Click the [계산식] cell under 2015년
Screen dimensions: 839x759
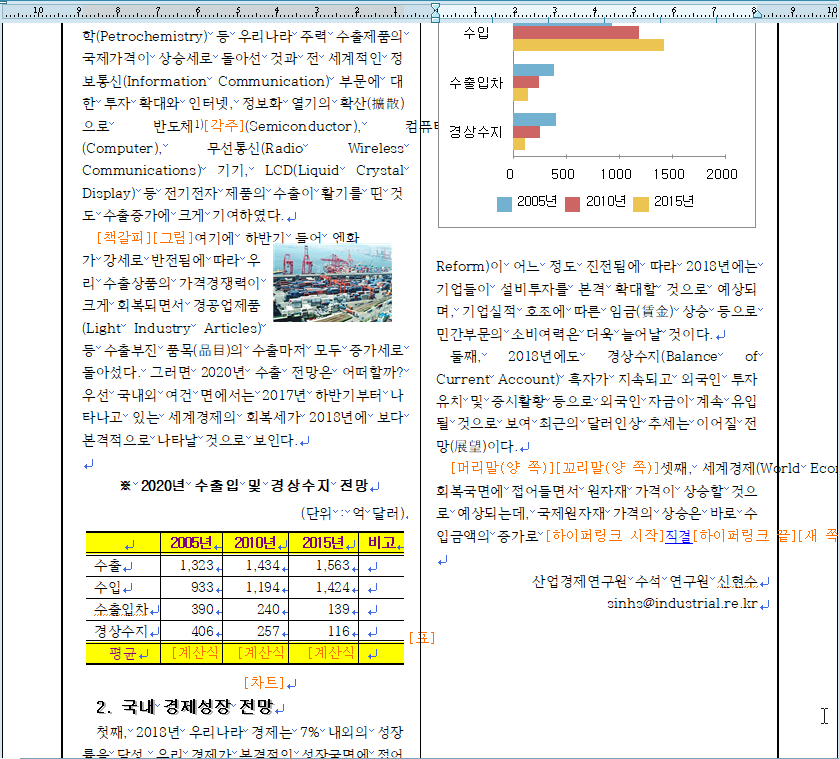click(323, 653)
